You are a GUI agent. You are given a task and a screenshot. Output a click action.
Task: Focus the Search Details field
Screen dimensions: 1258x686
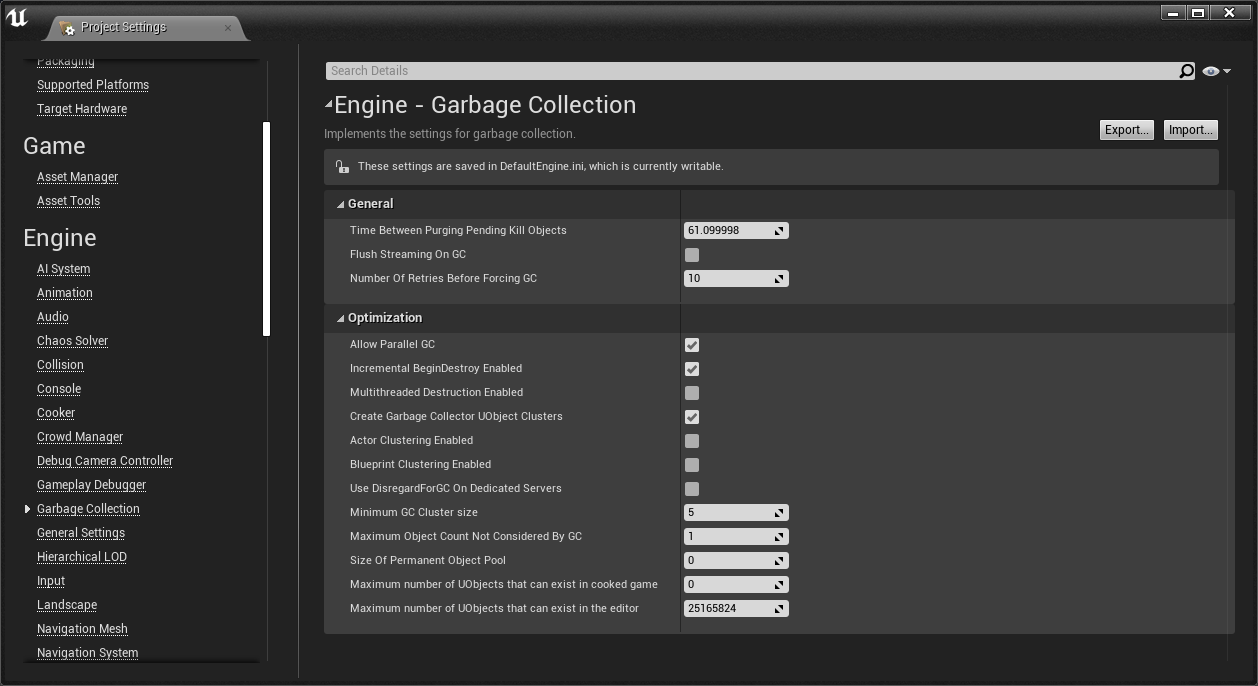pos(752,71)
